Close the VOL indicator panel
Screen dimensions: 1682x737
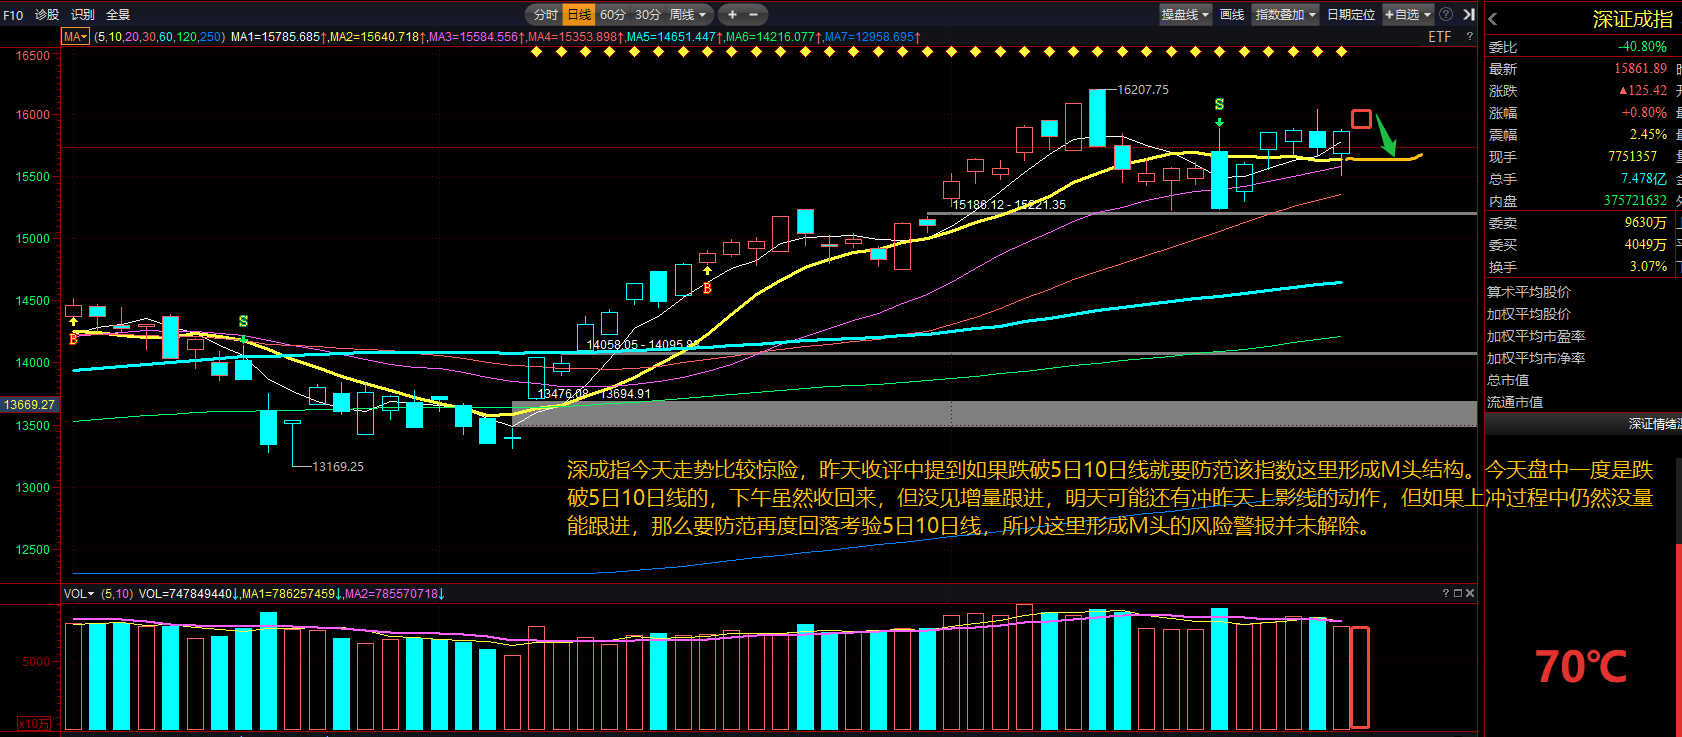tap(1469, 593)
